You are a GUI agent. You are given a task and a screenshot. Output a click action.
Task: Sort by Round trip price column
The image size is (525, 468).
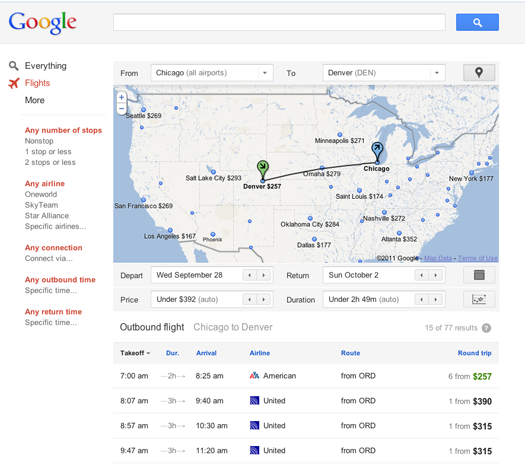point(474,353)
